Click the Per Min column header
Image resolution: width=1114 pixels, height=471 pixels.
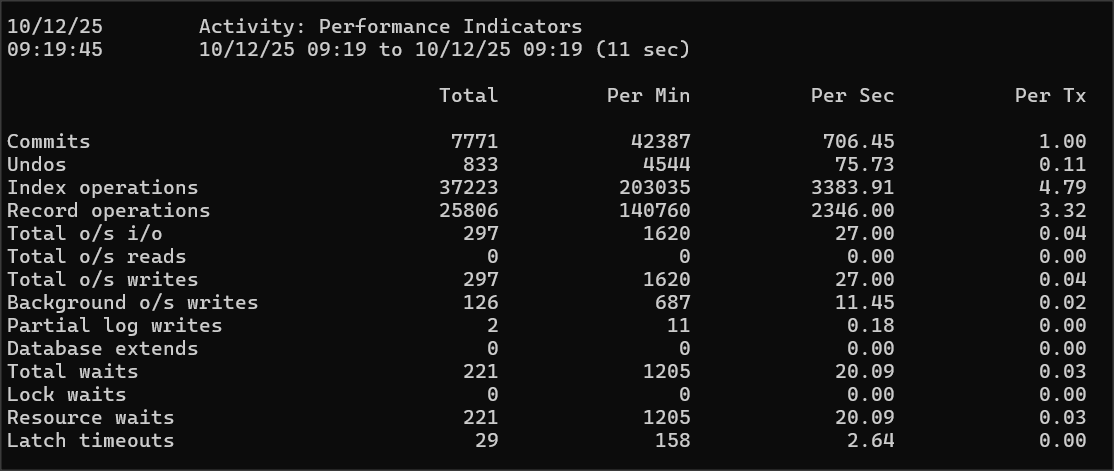[648, 96]
